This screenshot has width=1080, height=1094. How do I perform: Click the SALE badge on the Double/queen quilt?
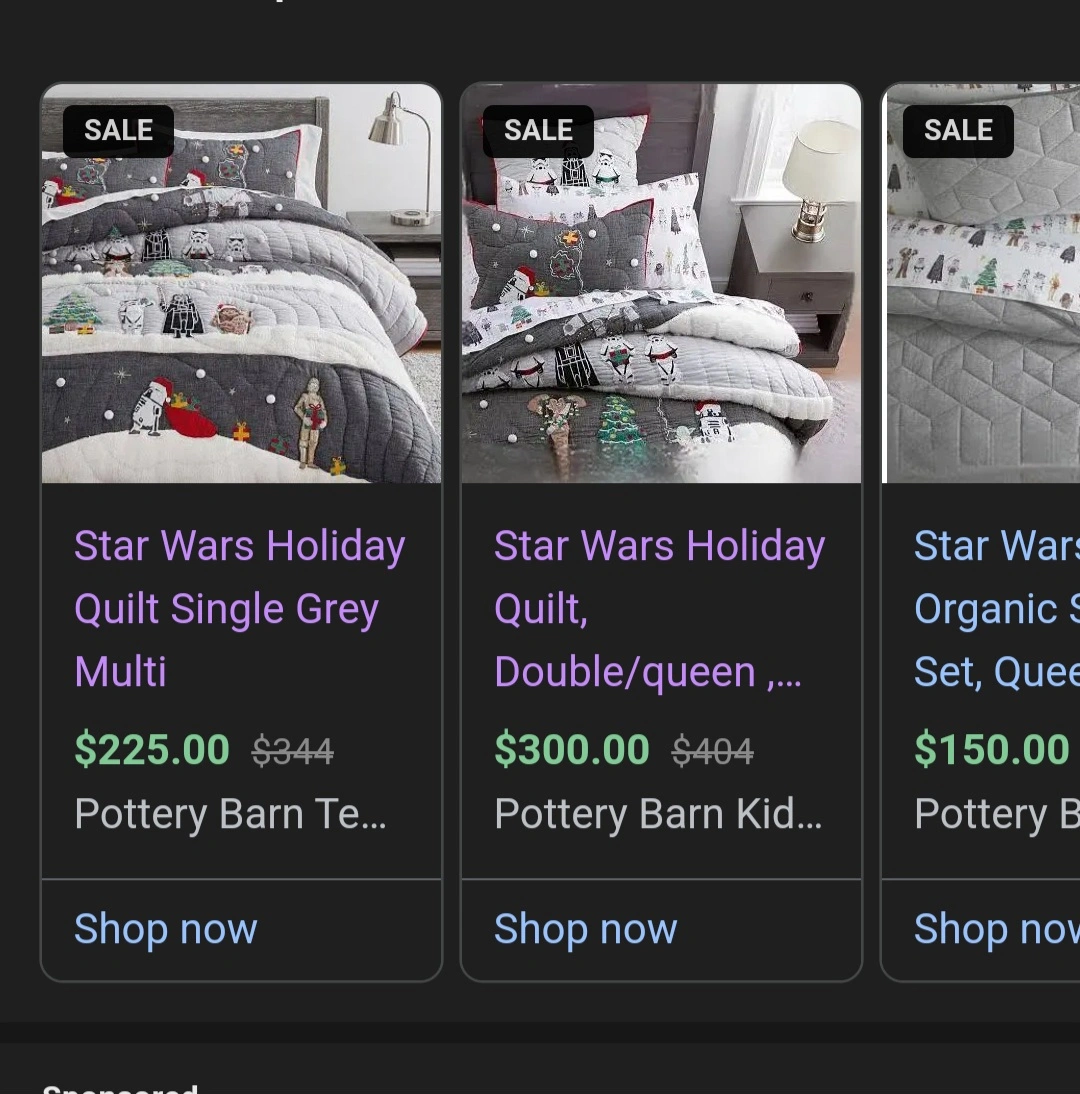point(538,131)
